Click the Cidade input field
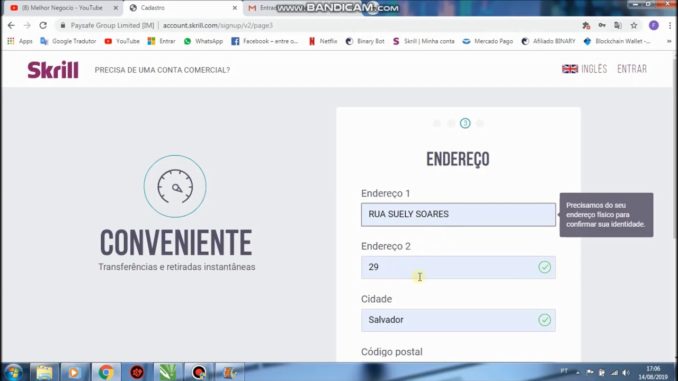The width and height of the screenshot is (678, 381). [x=458, y=320]
